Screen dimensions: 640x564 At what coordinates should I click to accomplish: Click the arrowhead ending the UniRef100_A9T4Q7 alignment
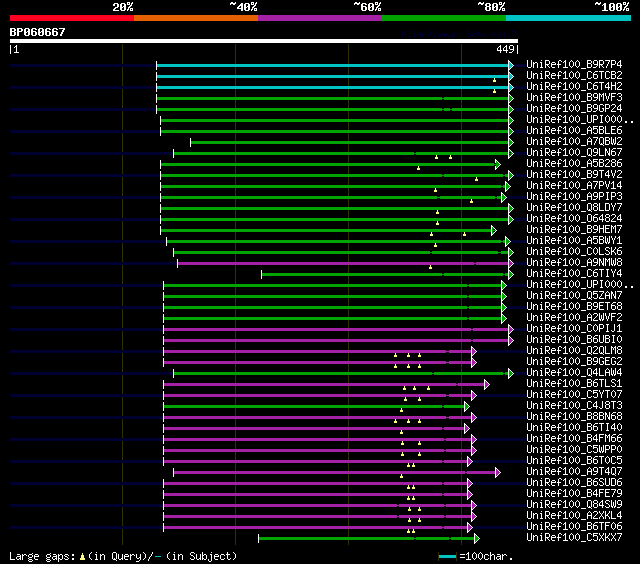tap(498, 473)
